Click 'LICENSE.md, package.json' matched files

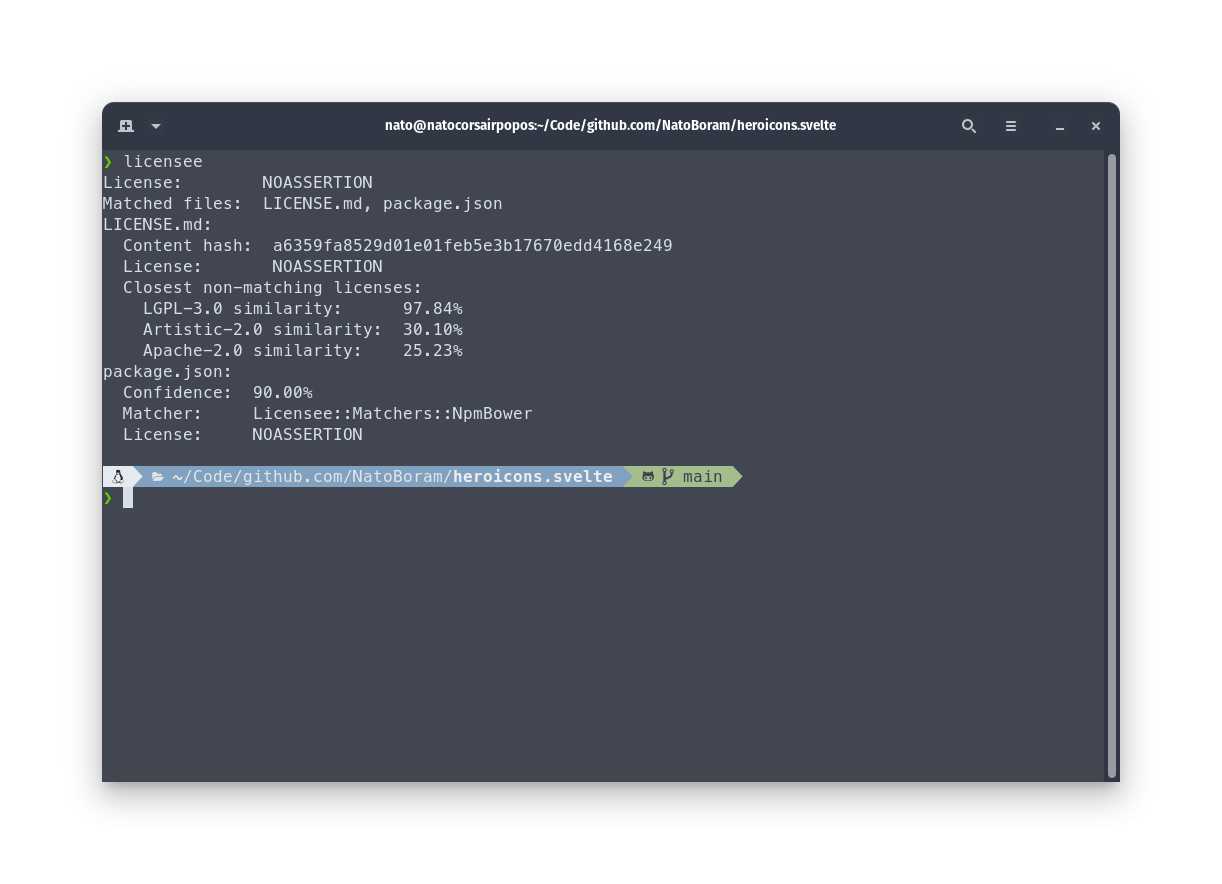pyautogui.click(x=383, y=204)
